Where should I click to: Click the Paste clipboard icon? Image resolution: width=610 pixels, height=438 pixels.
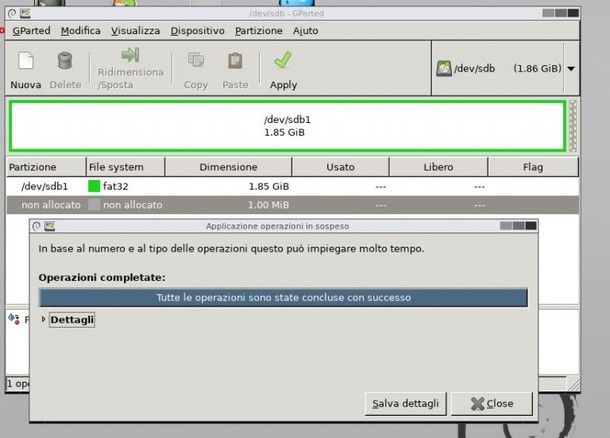point(235,60)
